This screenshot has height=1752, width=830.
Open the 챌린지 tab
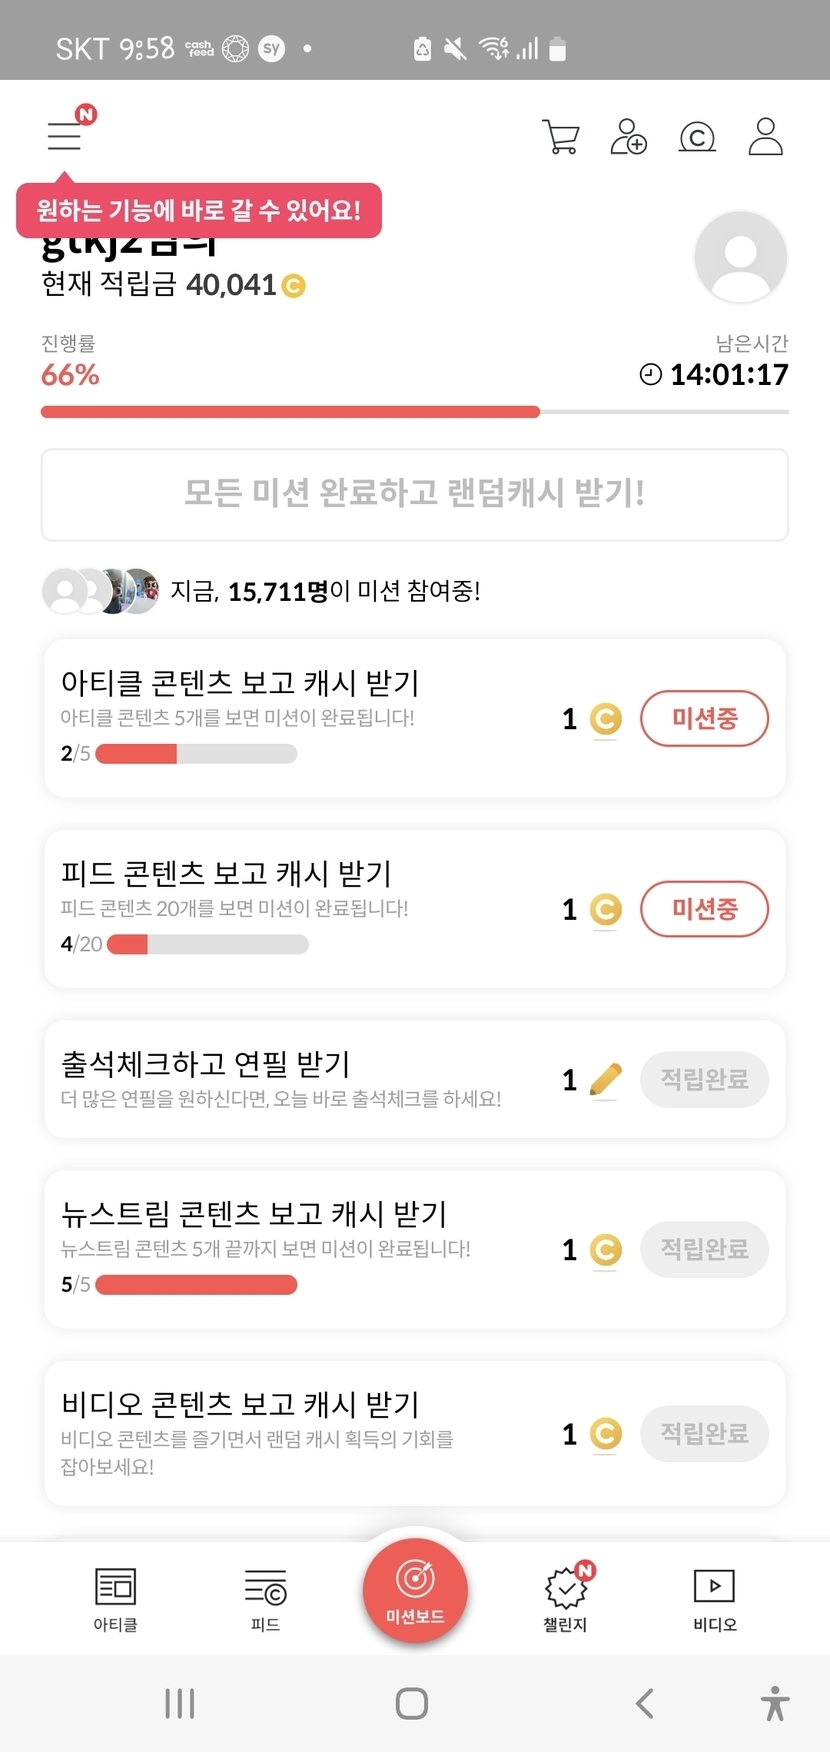coord(566,1599)
